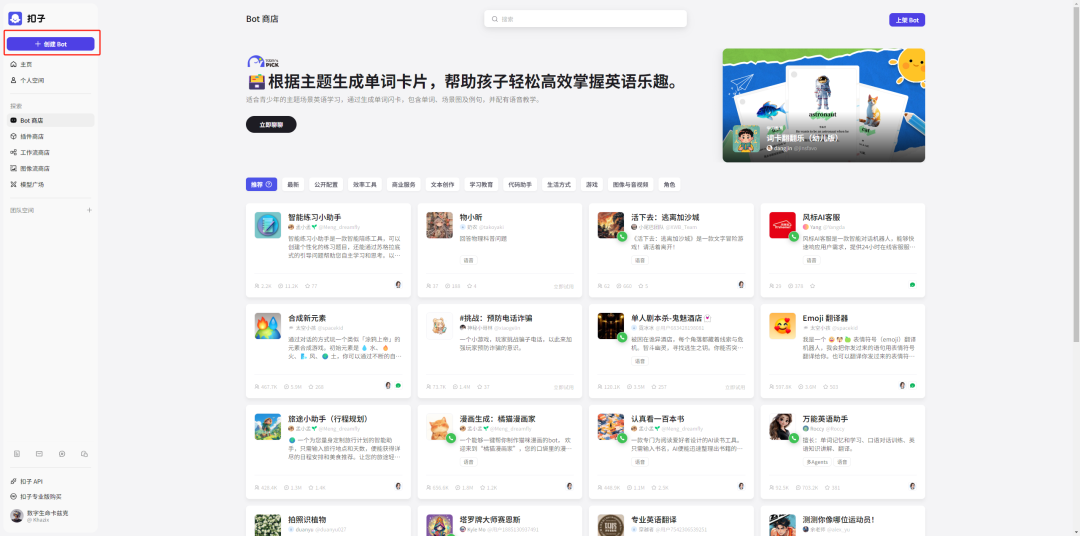This screenshot has width=1080, height=536.
Task: Open the 词卡翻翻乐 banner image
Action: [x=824, y=105]
